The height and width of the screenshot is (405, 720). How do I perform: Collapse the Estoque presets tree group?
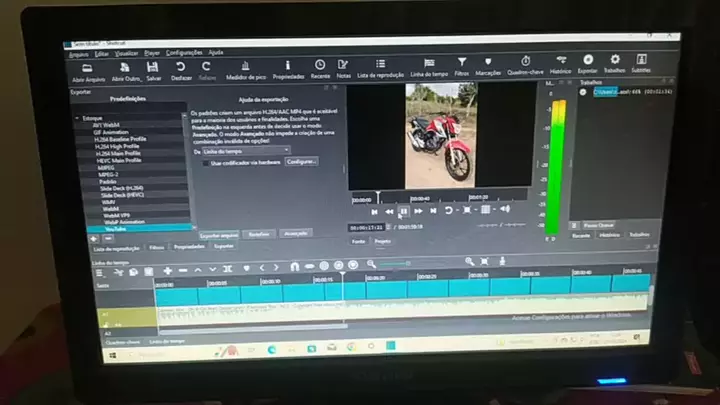[75, 118]
